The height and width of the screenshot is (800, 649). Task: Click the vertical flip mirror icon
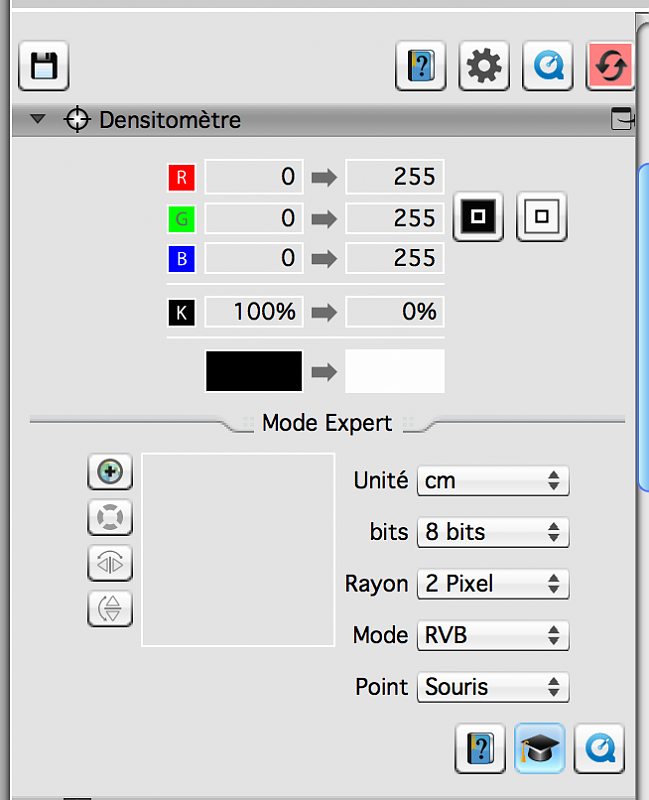110,608
